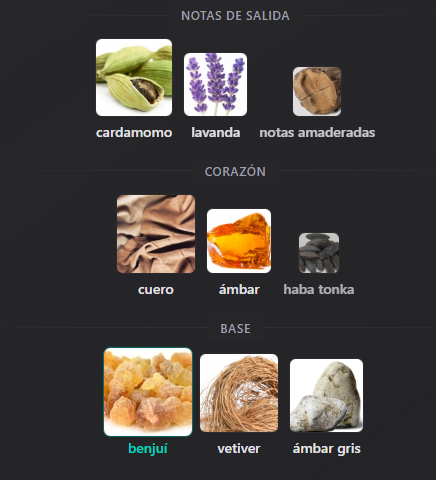Open the benjuí resin image
Viewport: 436px width, 480px height.
pos(148,392)
